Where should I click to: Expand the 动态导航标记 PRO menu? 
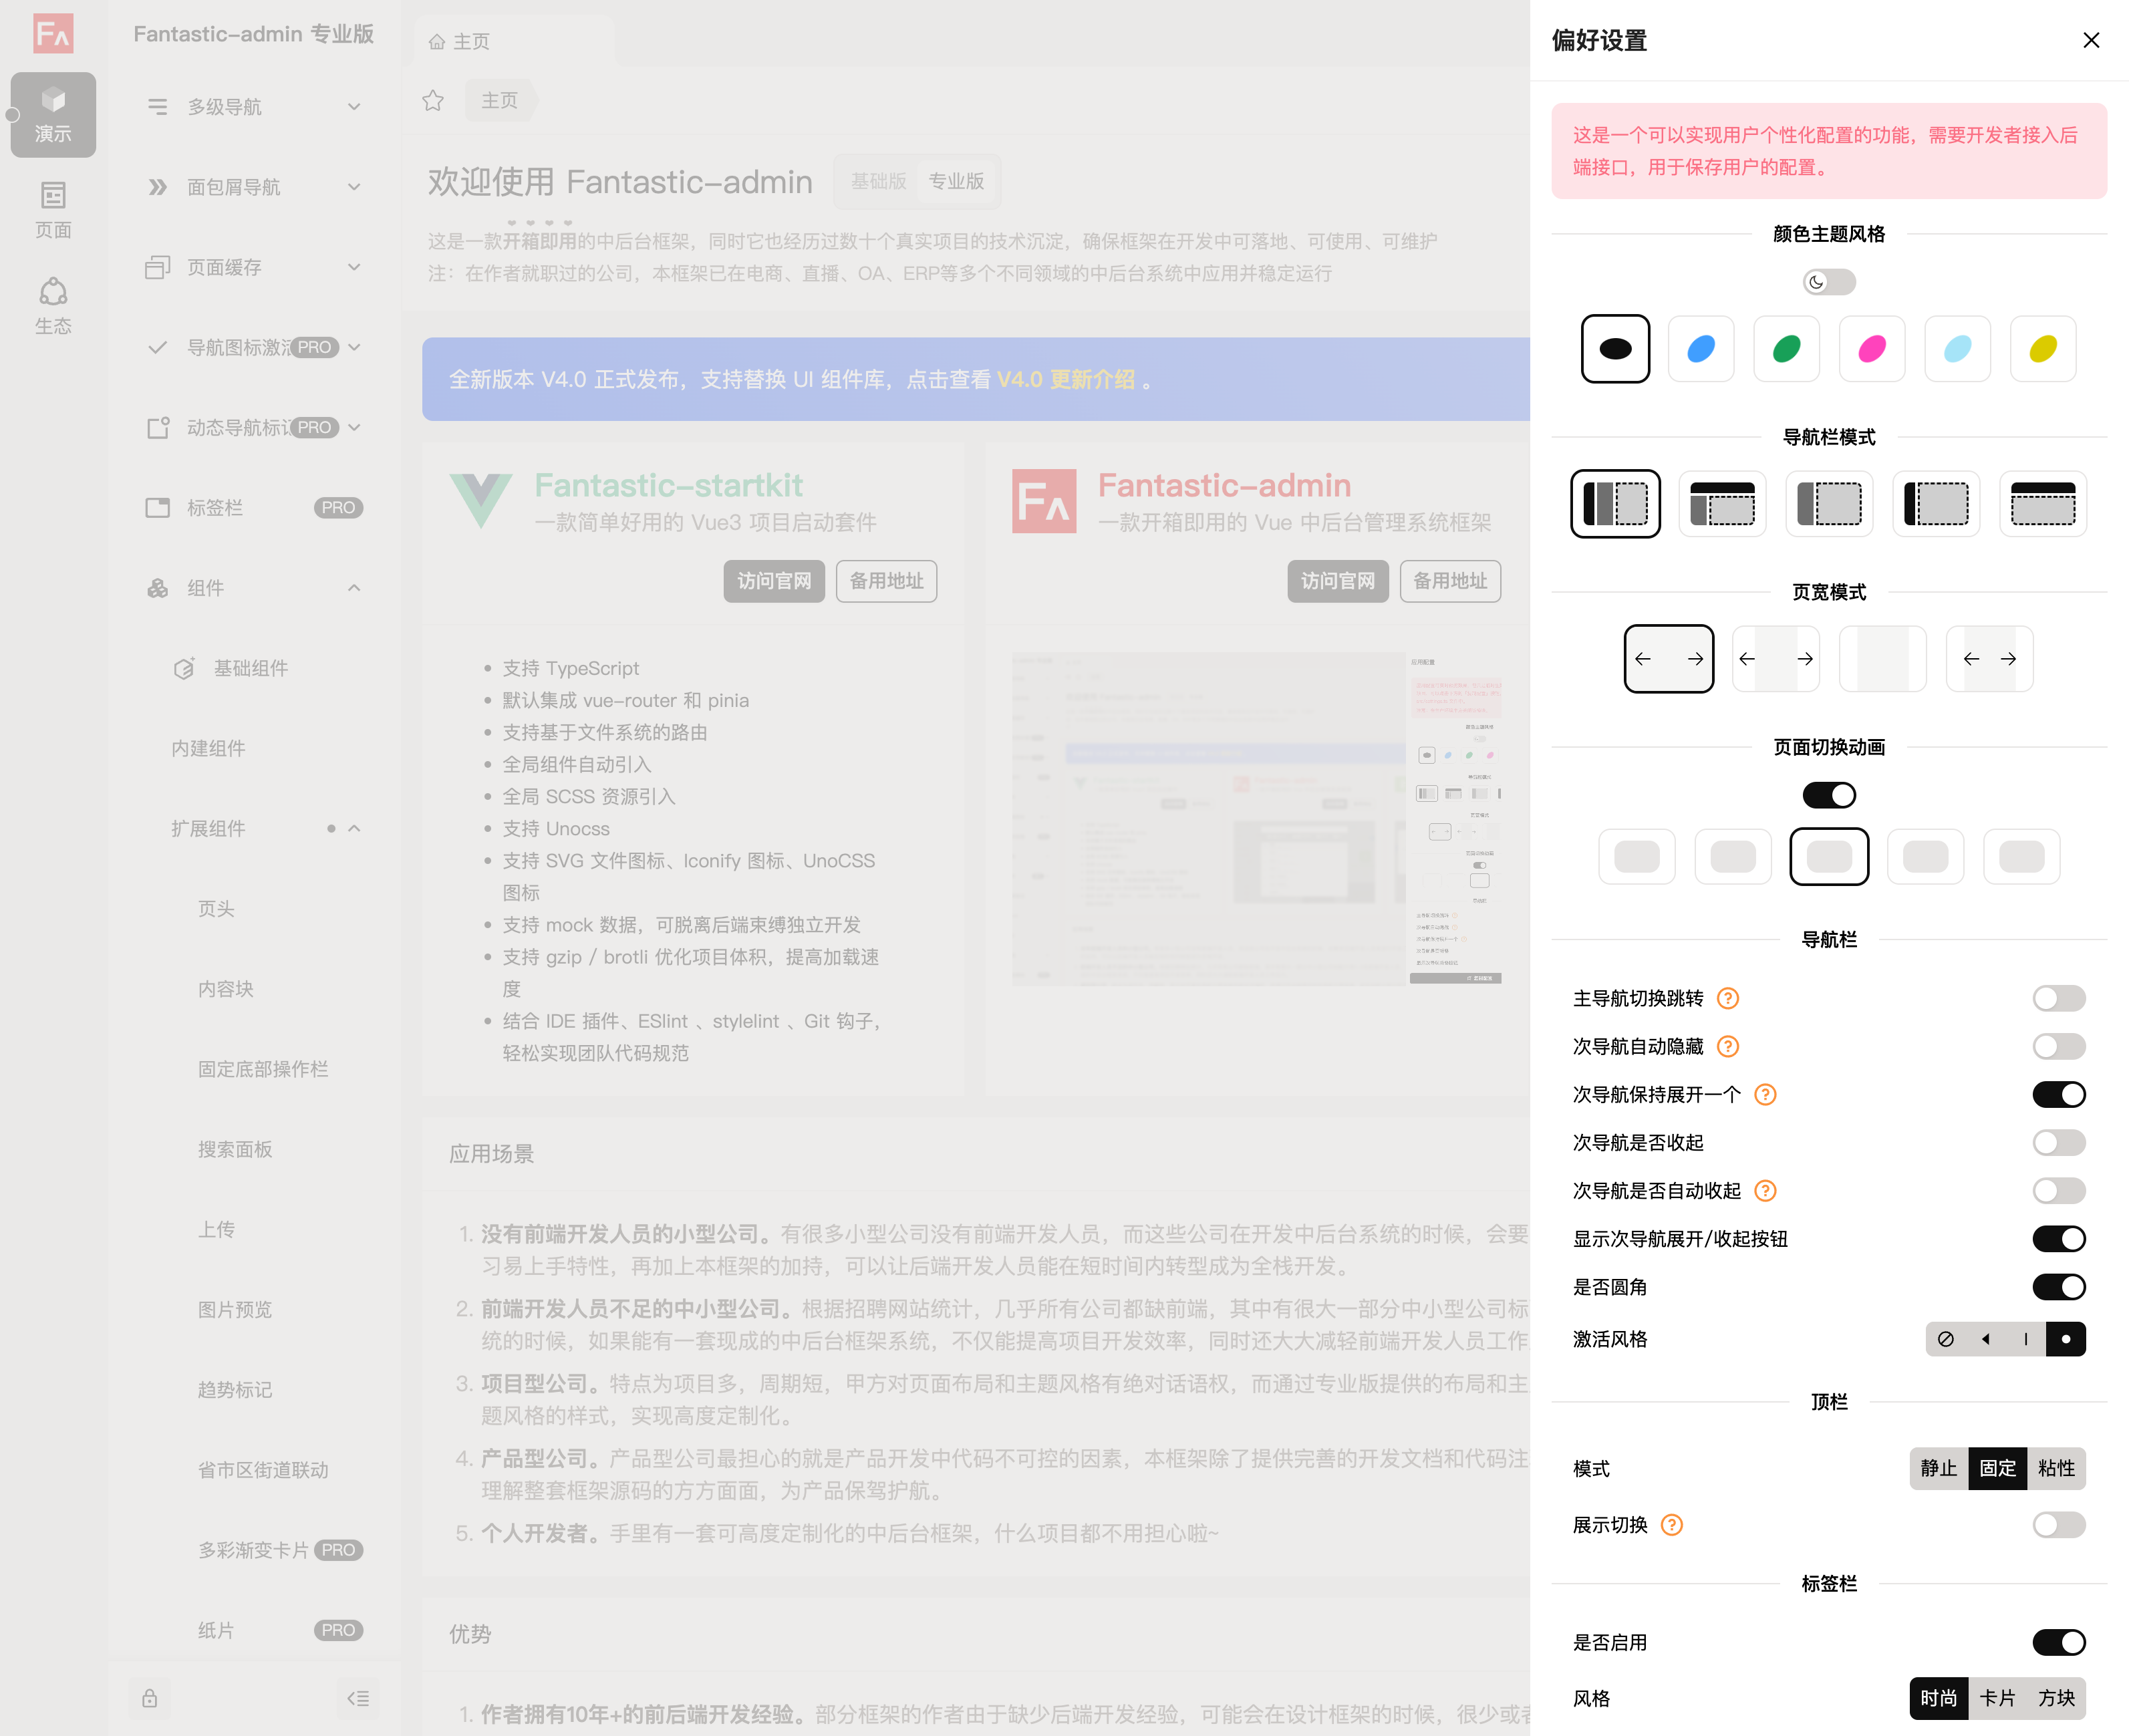tap(255, 427)
